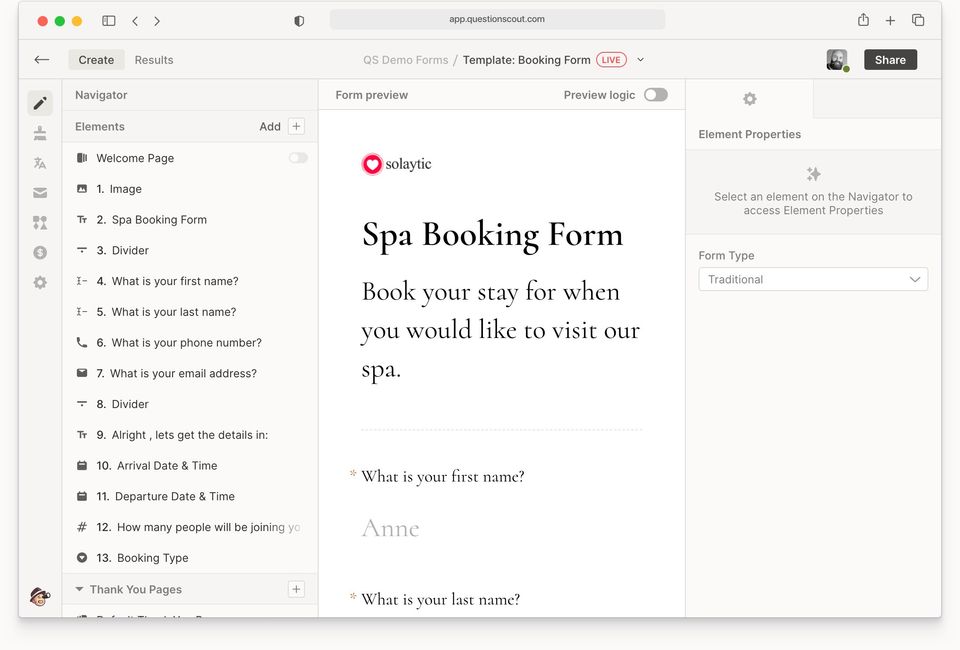Open the payments dollar icon in sidebar
This screenshot has height=650, width=960.
point(40,252)
